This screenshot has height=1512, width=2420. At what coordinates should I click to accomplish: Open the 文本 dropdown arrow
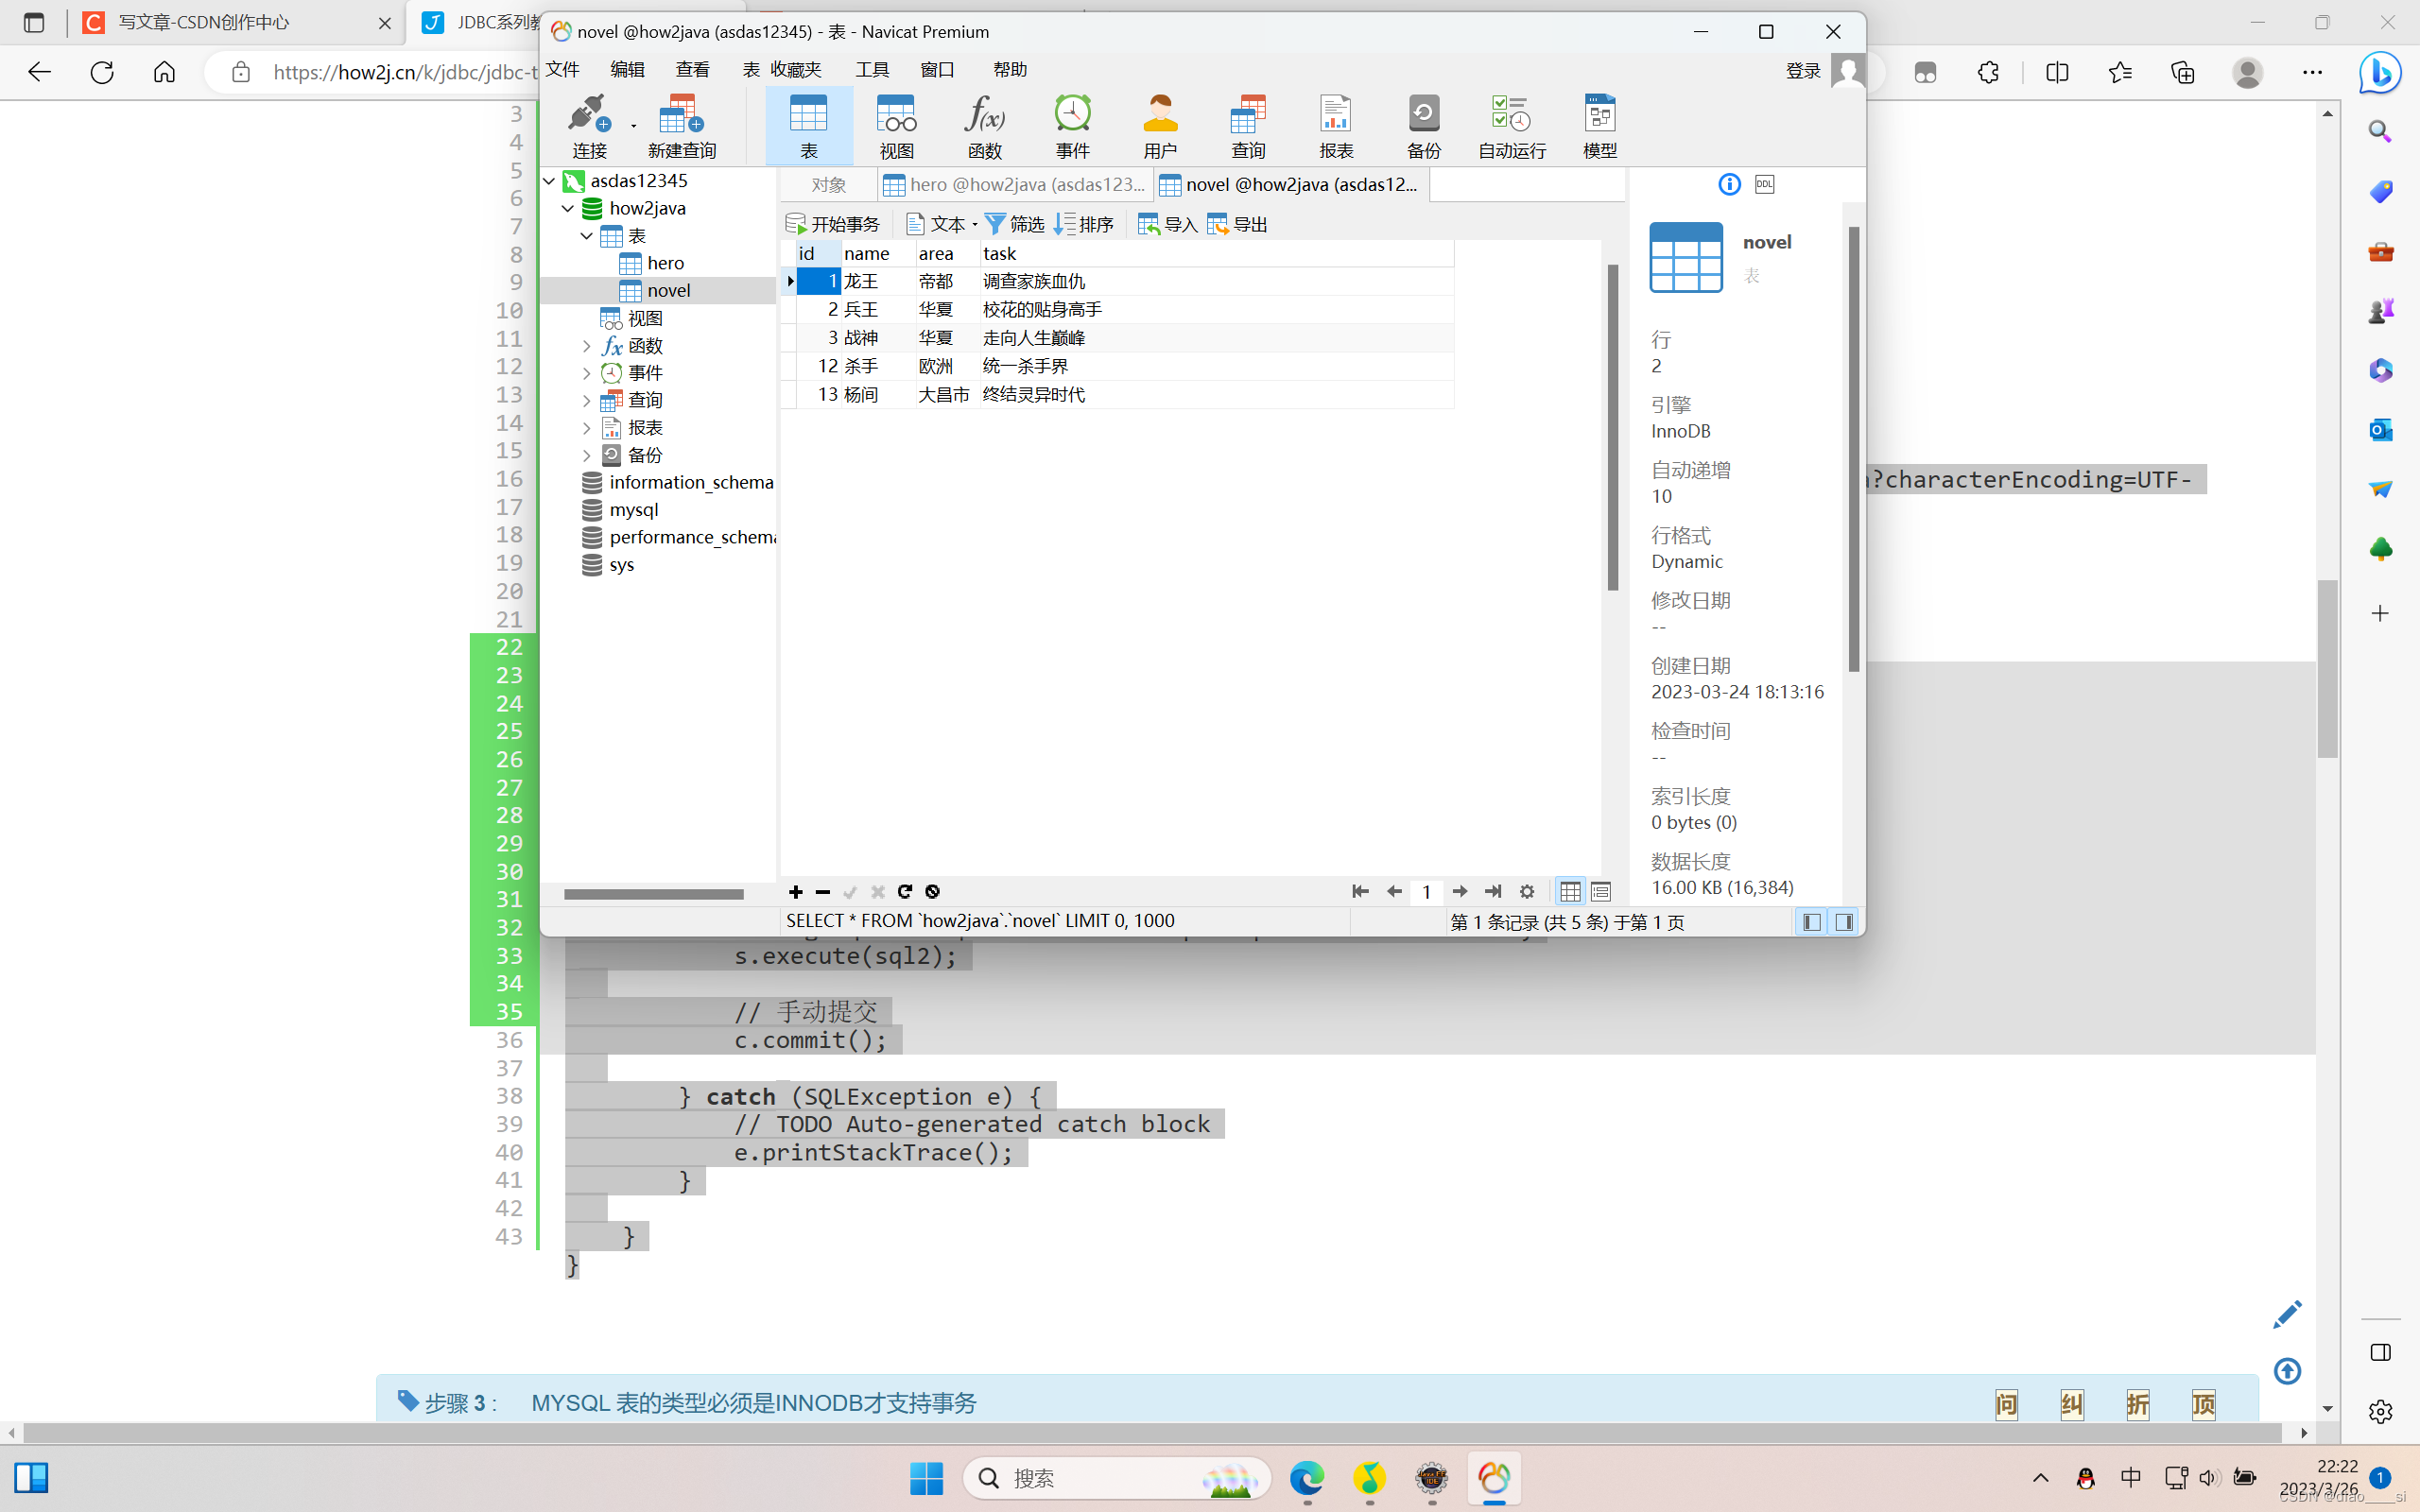coord(975,225)
